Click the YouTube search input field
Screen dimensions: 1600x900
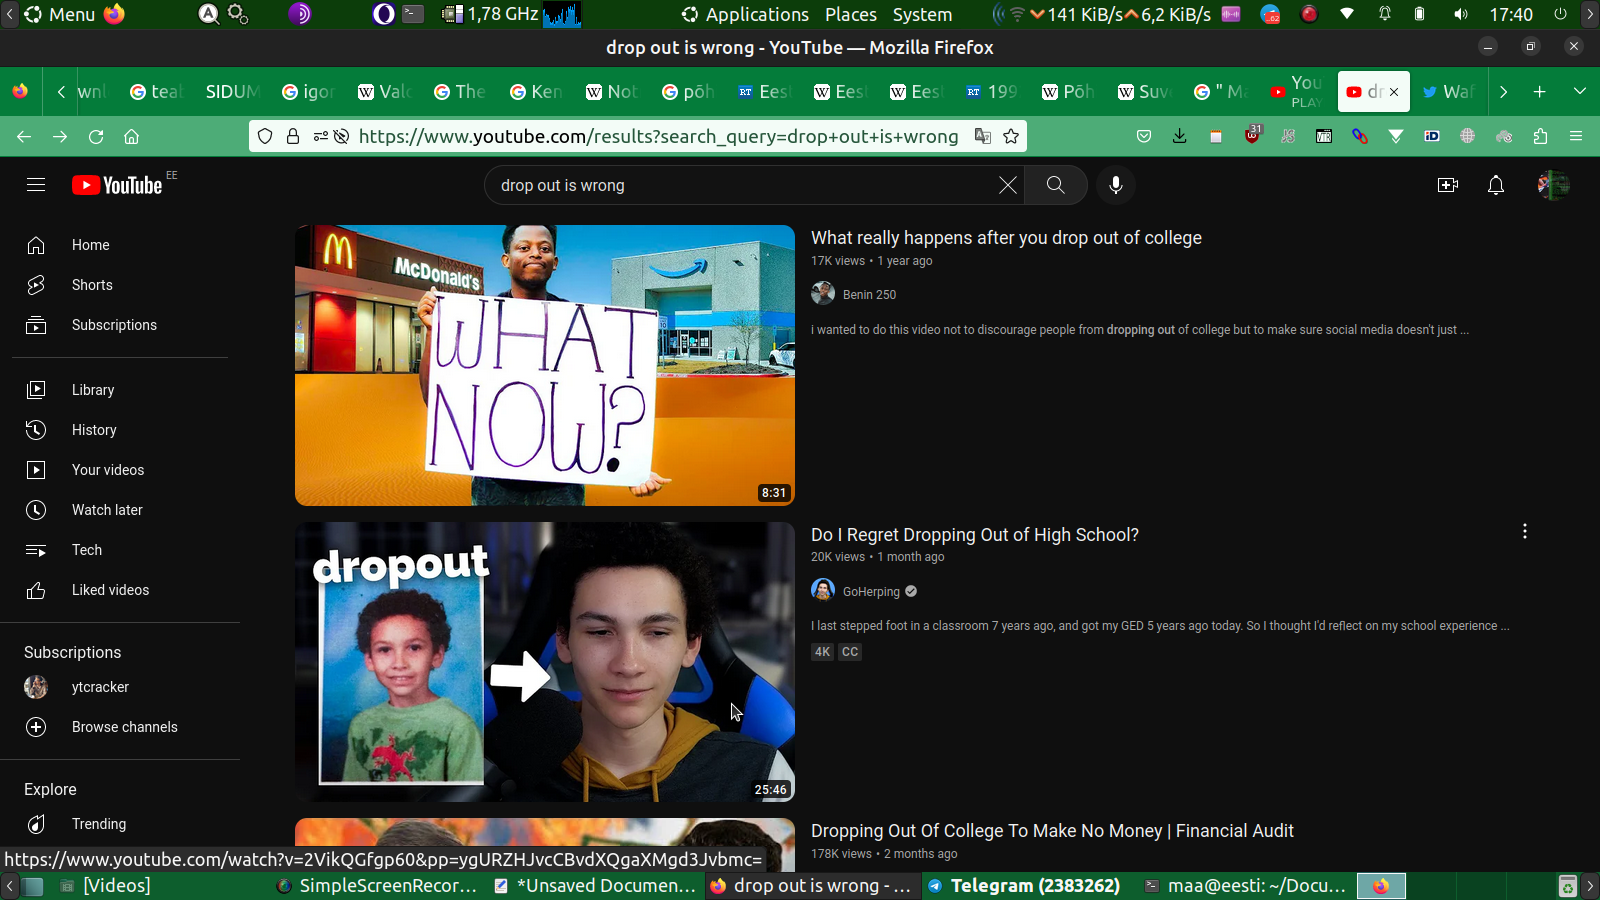pyautogui.click(x=745, y=185)
